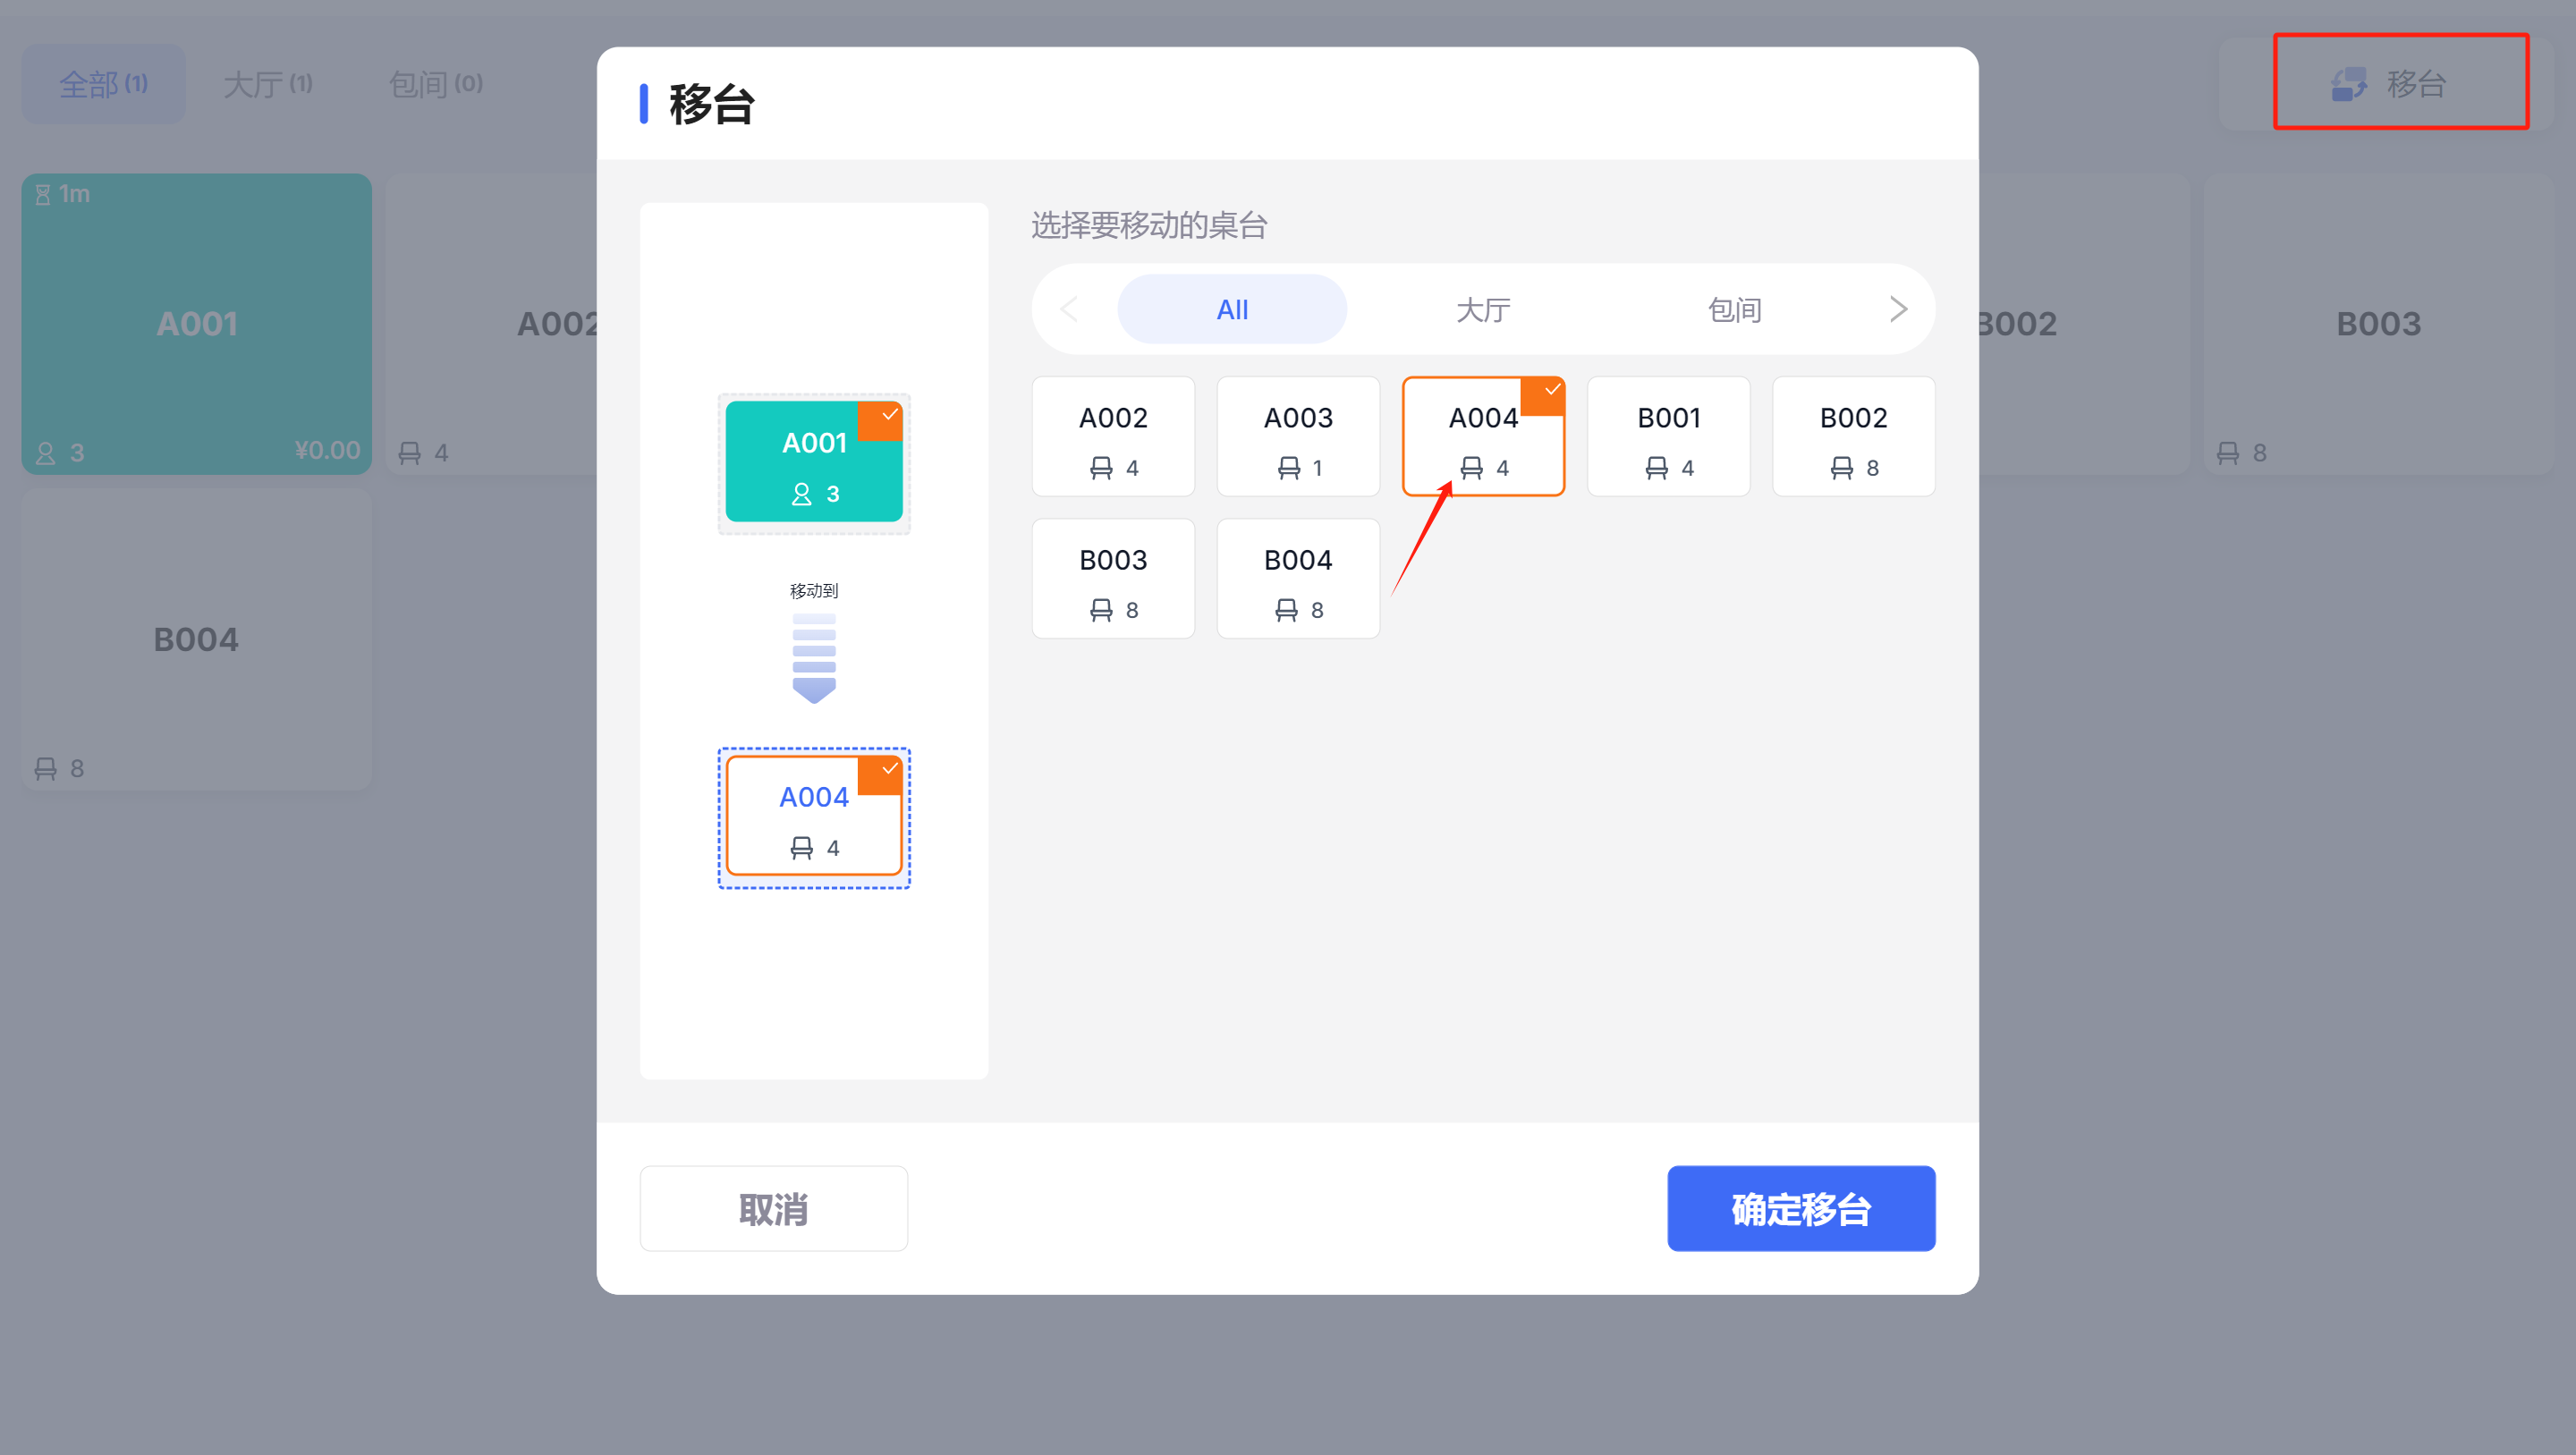This screenshot has width=2576, height=1455.
Task: Click the seat icon on destination A004 card
Action: [x=801, y=848]
